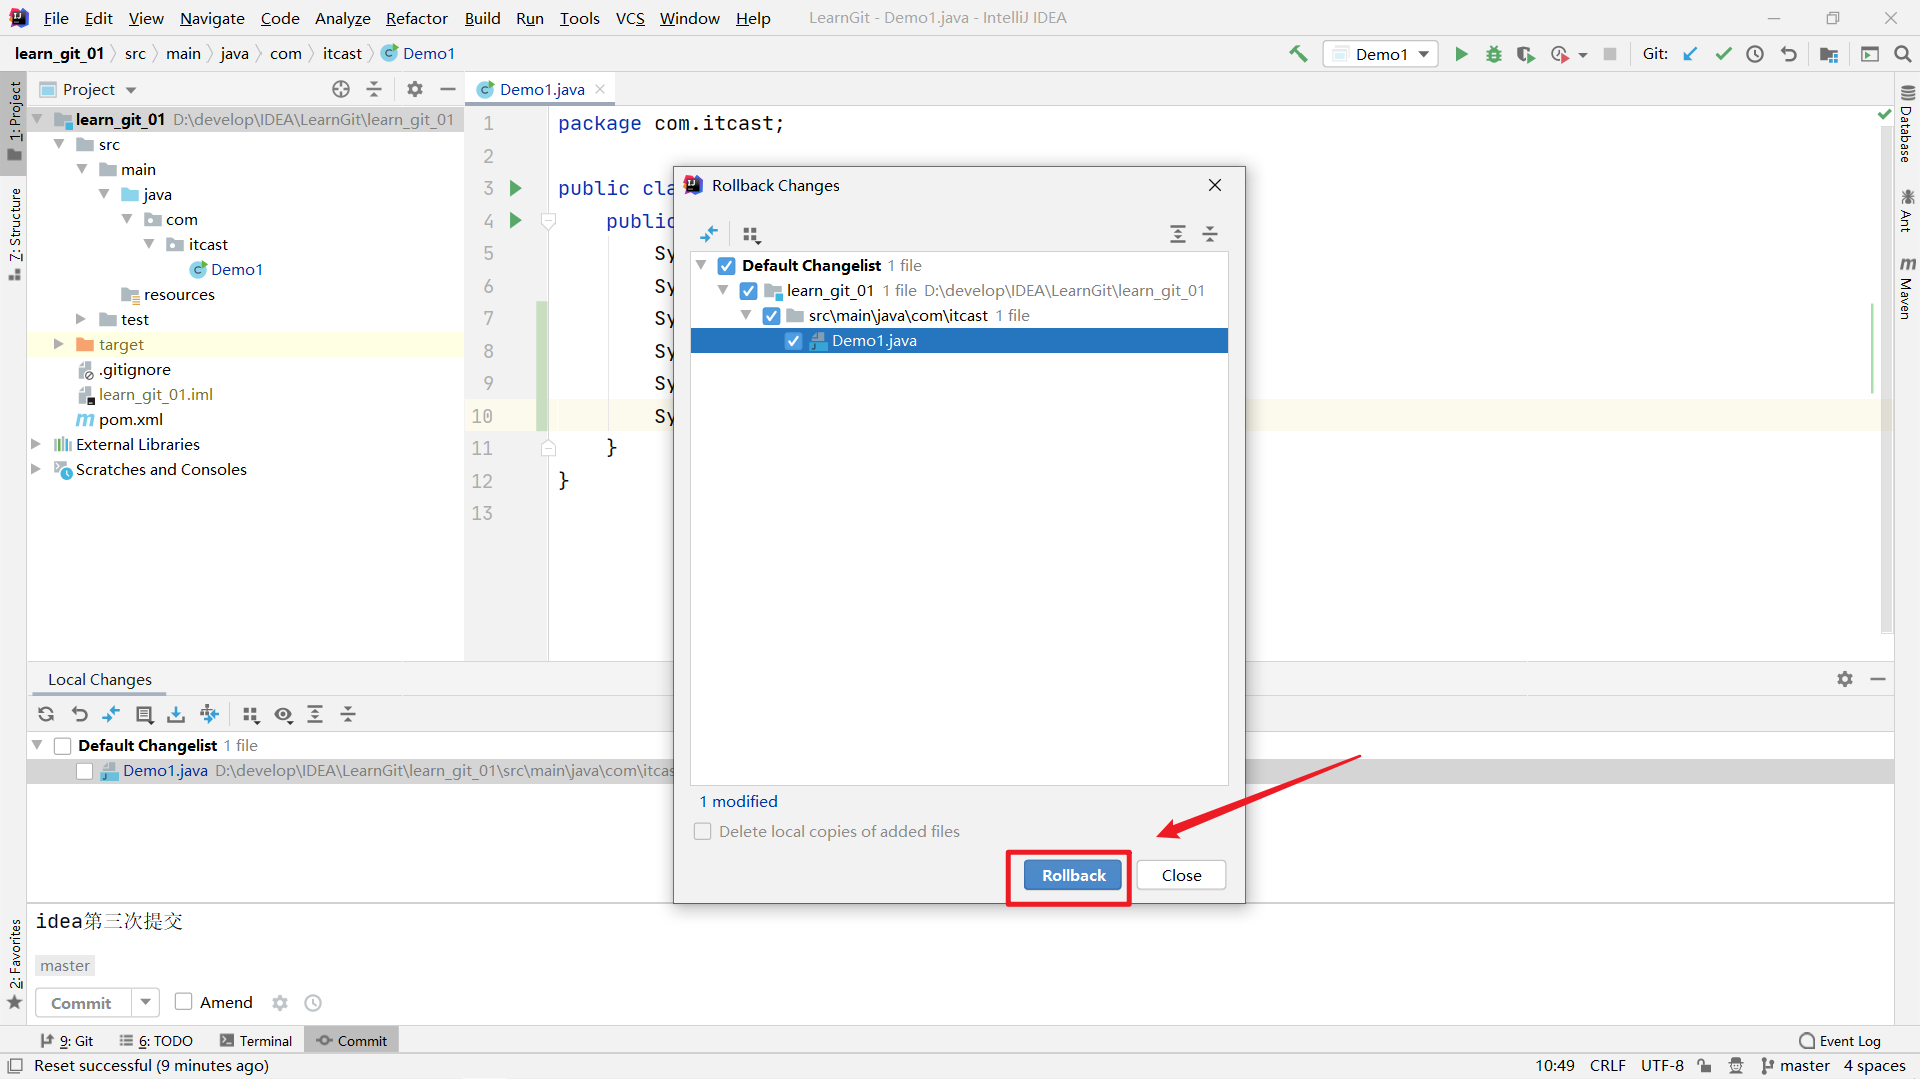Select the Demo1.java editor tab
The image size is (1920, 1079).
point(542,89)
